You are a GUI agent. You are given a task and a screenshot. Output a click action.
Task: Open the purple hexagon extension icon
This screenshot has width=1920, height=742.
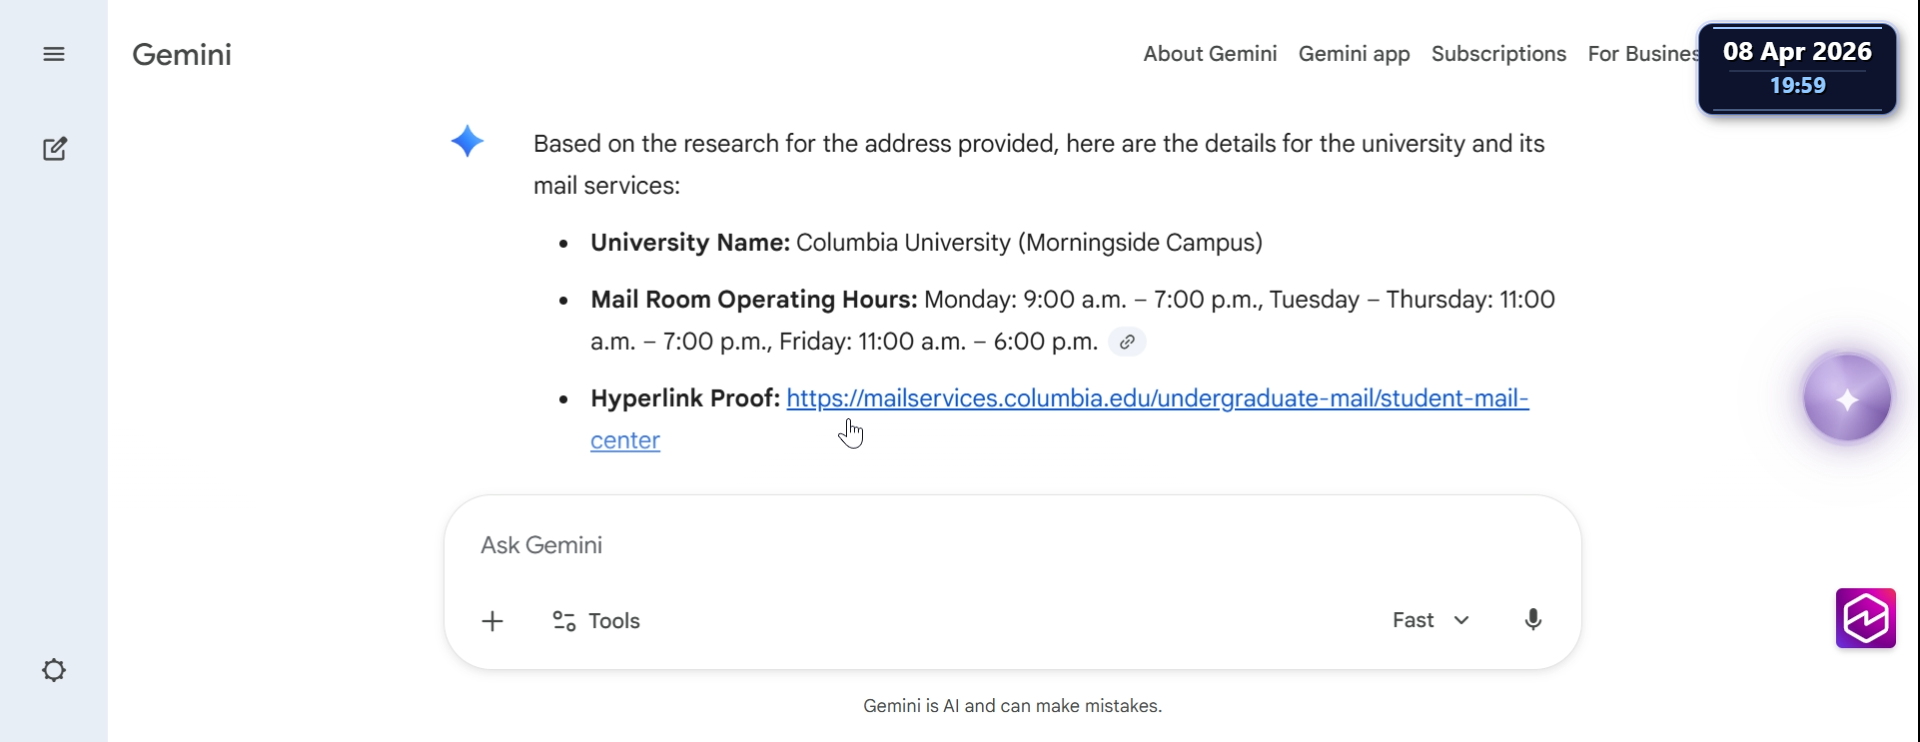(x=1865, y=618)
